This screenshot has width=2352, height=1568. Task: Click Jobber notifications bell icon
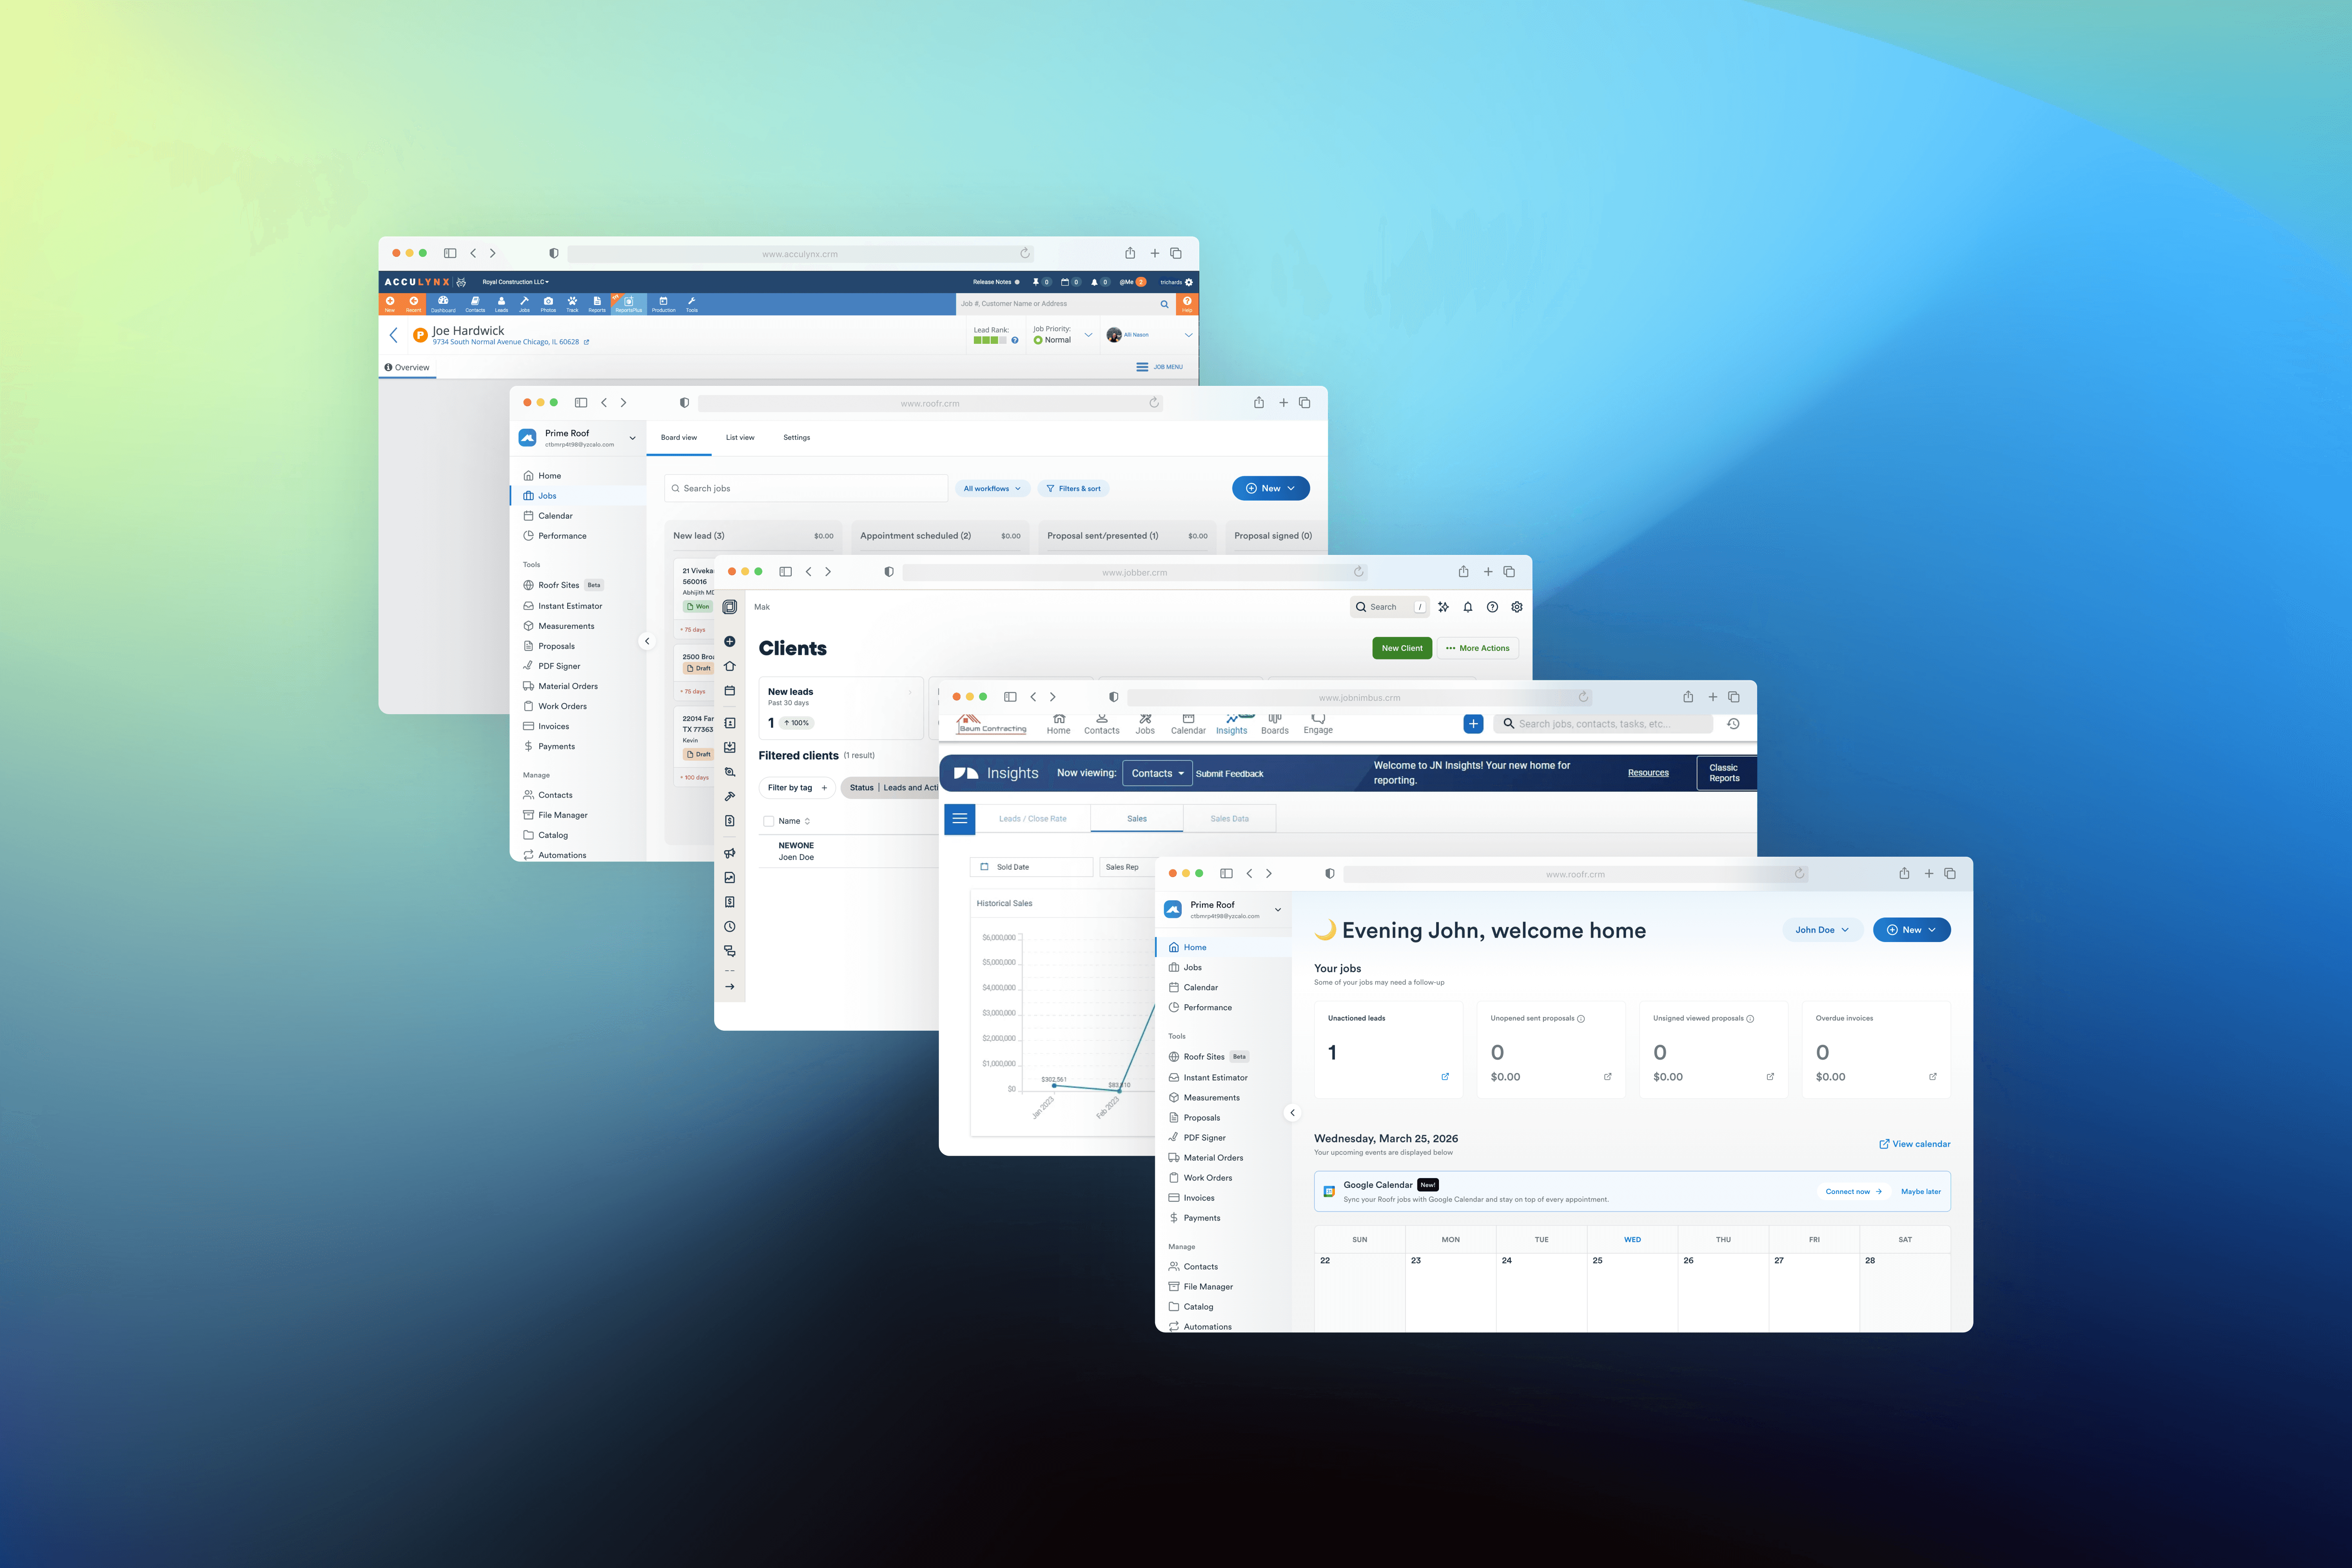pyautogui.click(x=1467, y=607)
